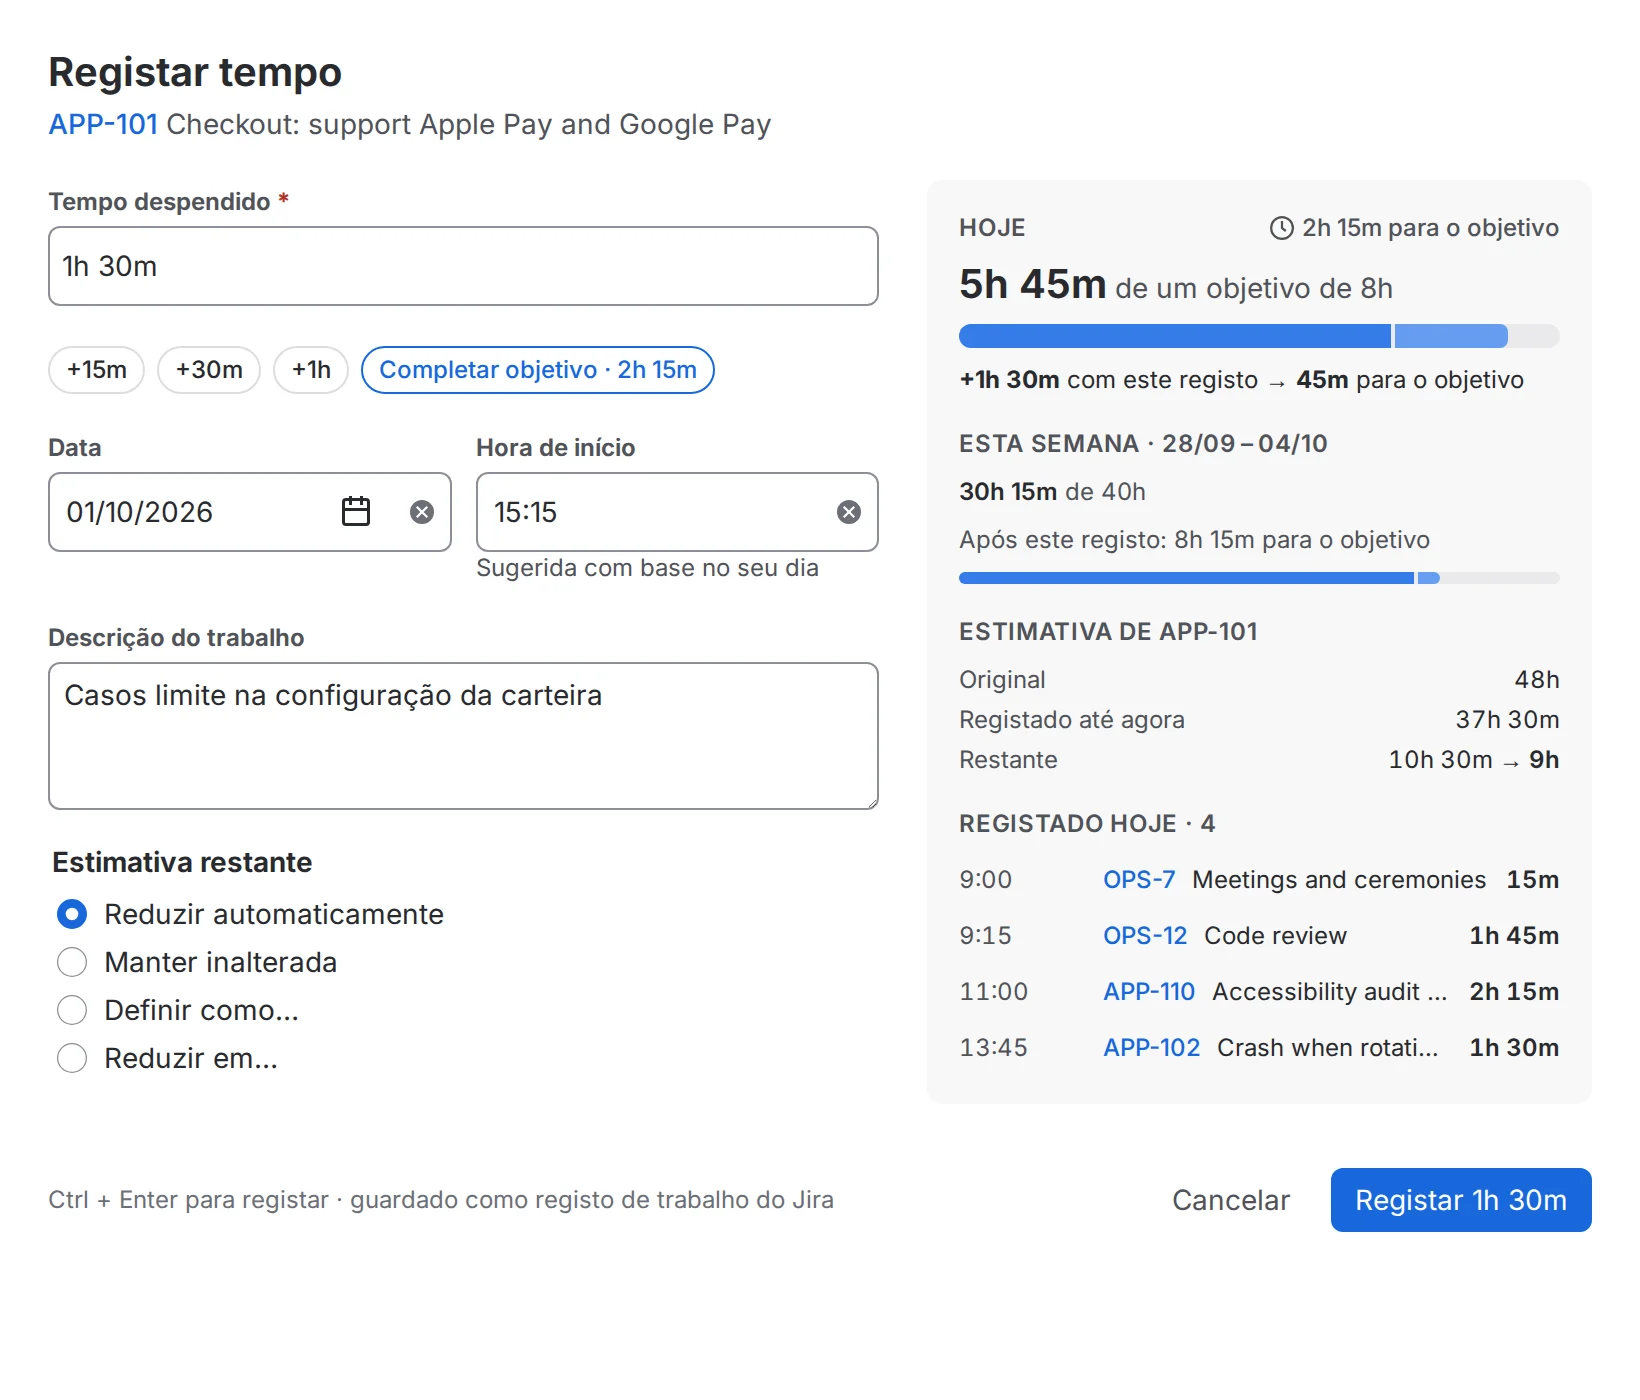Open the OPS-12 Code review link

coord(1145,936)
